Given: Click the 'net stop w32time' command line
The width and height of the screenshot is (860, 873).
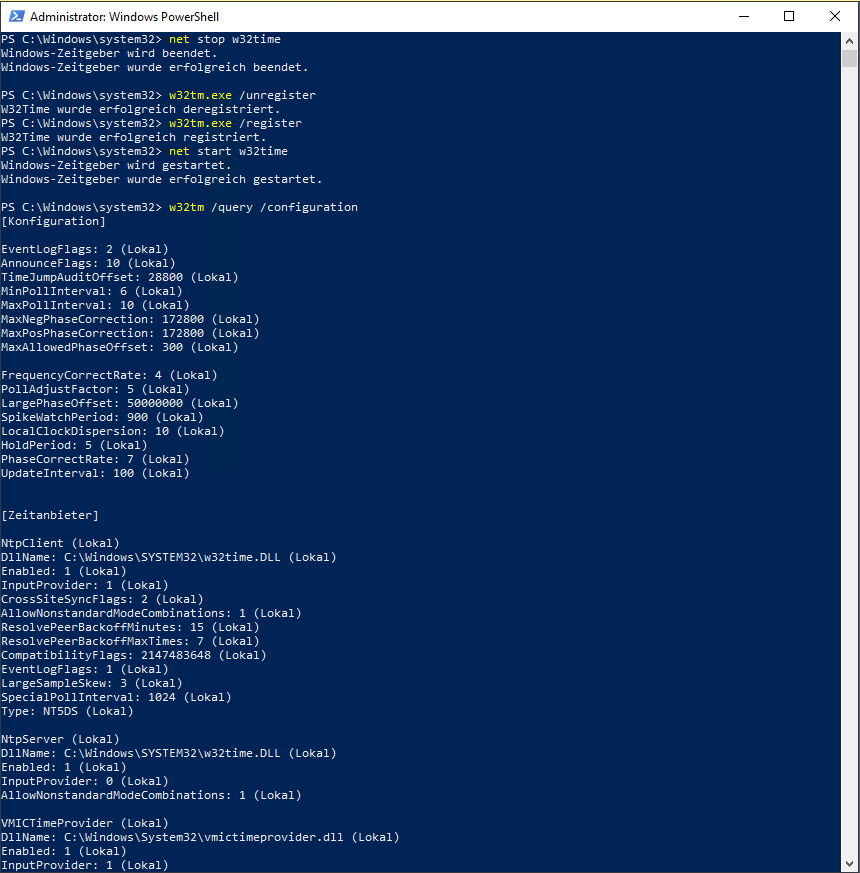Looking at the screenshot, I should point(141,40).
